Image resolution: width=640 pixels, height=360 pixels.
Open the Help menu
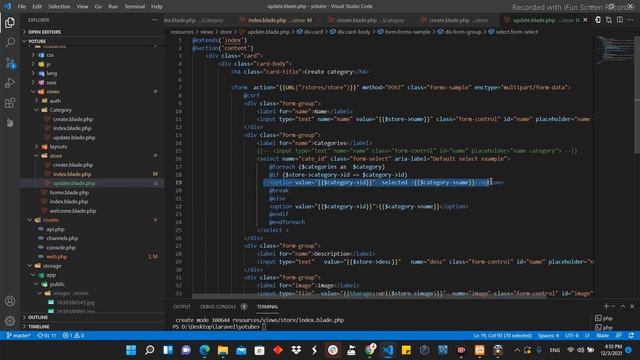(157, 7)
